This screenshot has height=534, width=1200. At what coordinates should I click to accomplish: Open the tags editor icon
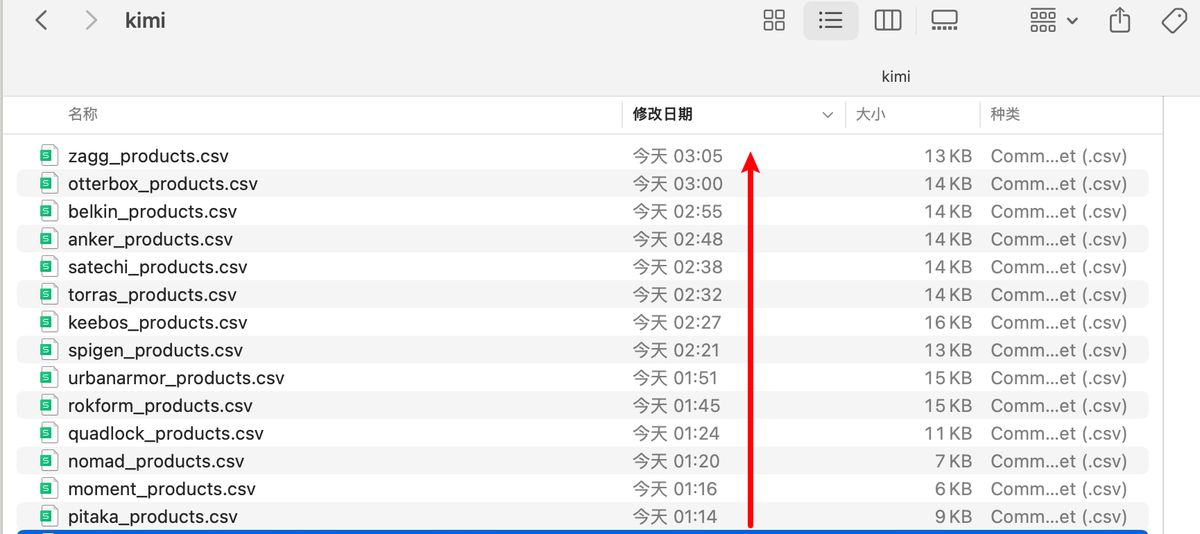(x=1175, y=20)
